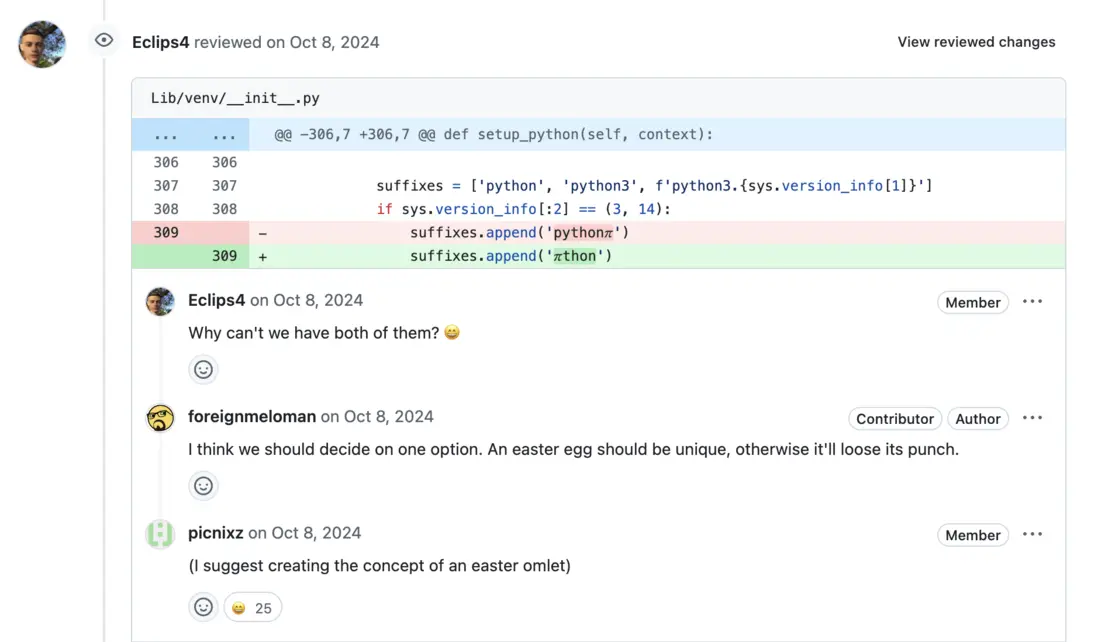Click picnixz username link

point(216,533)
